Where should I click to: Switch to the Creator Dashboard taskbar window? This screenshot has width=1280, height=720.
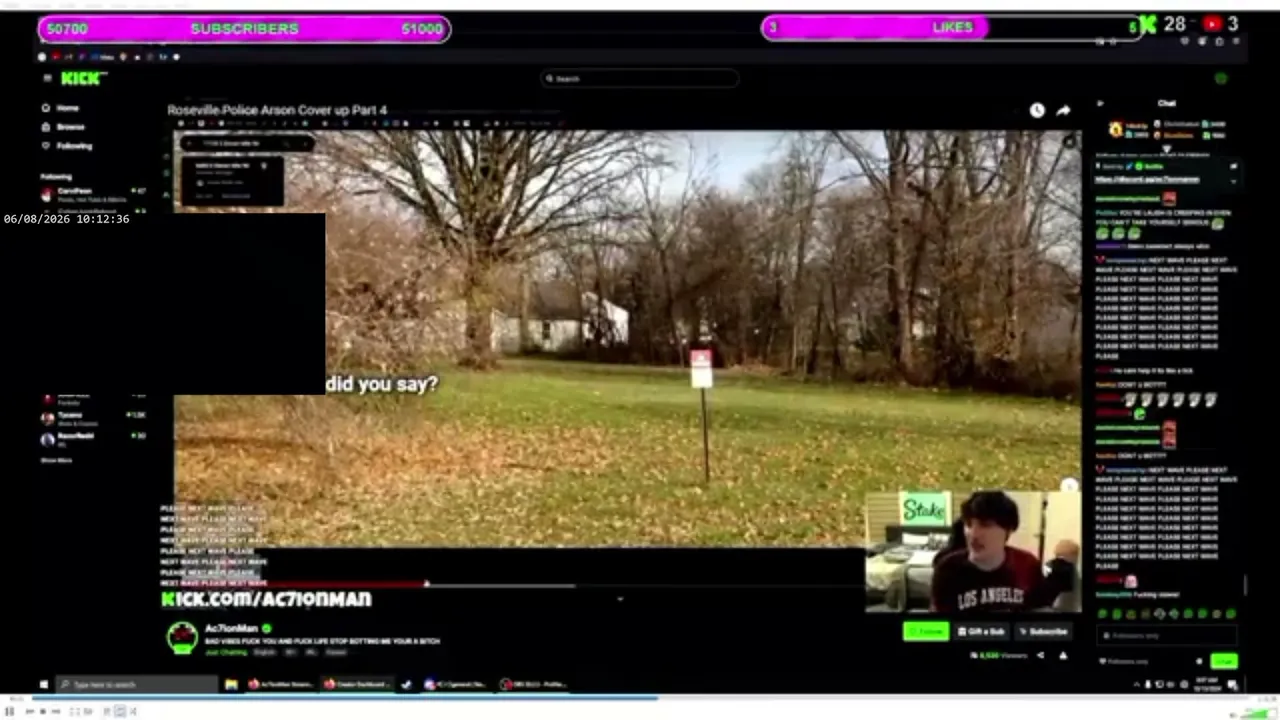coord(357,685)
